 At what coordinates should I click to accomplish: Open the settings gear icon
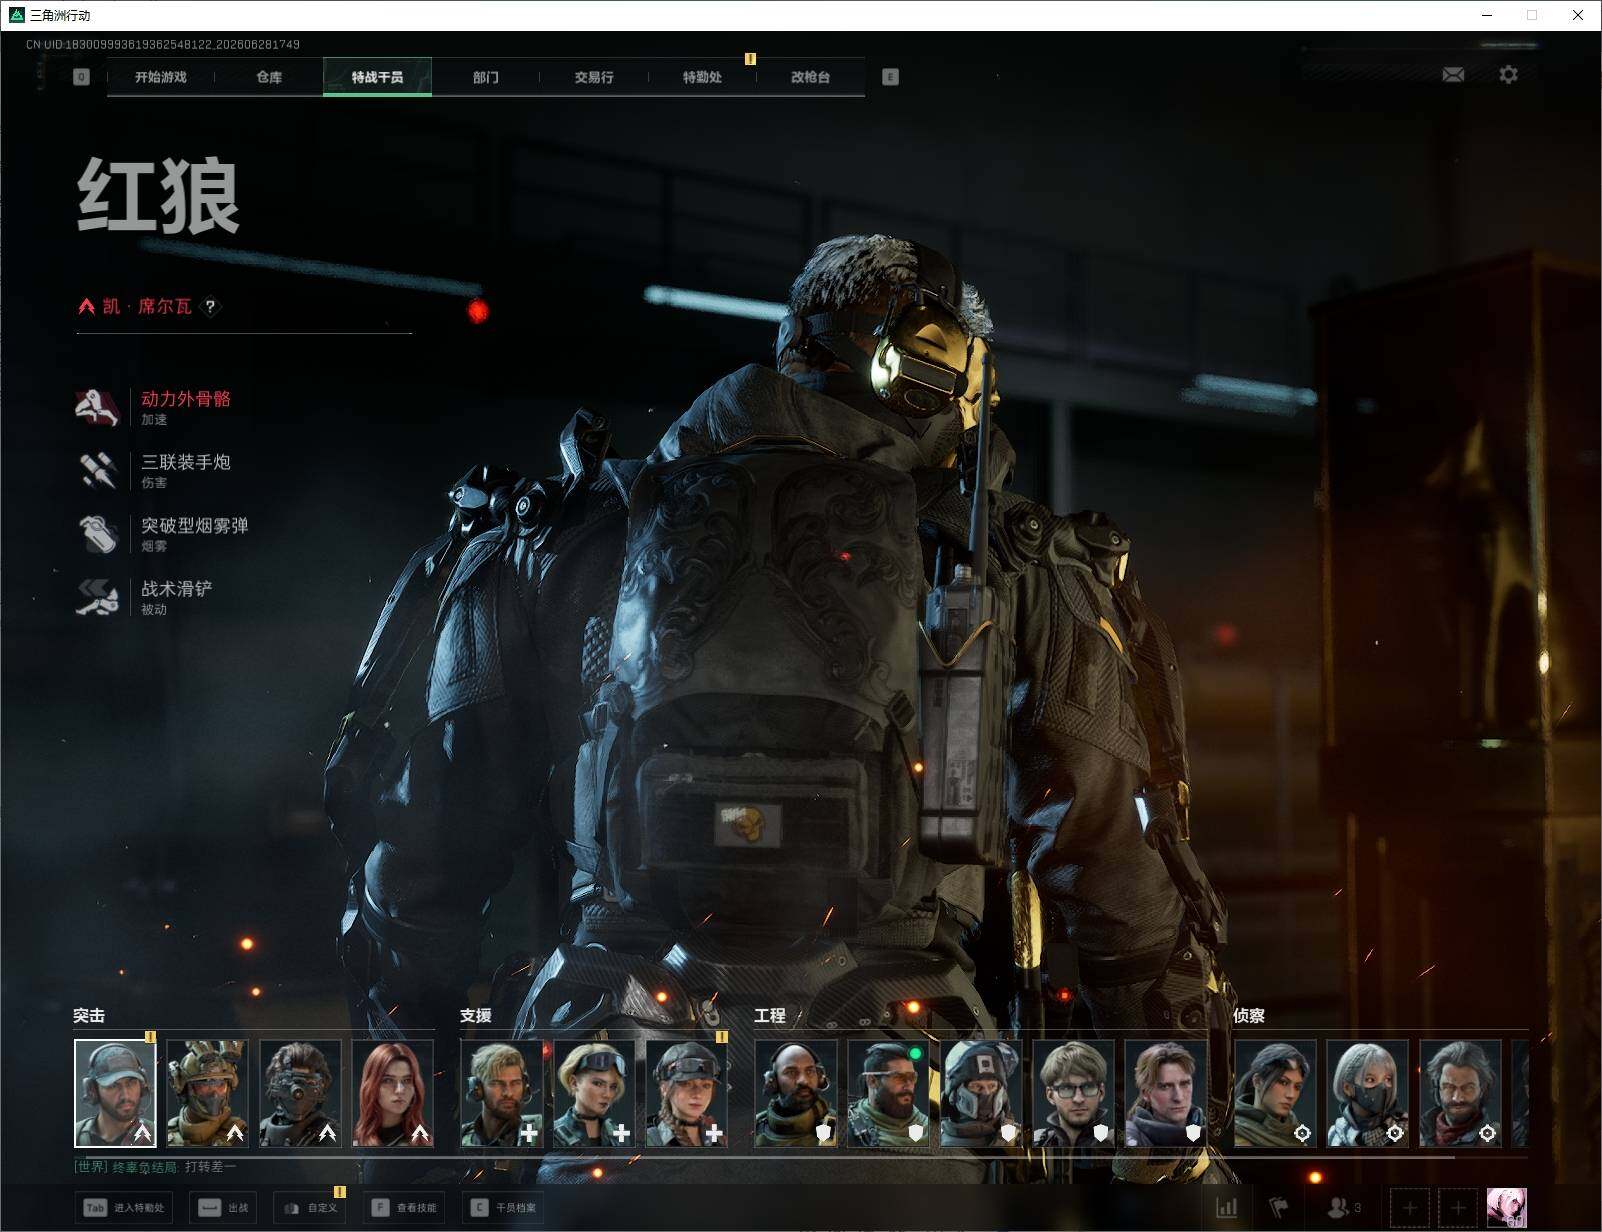pyautogui.click(x=1508, y=75)
